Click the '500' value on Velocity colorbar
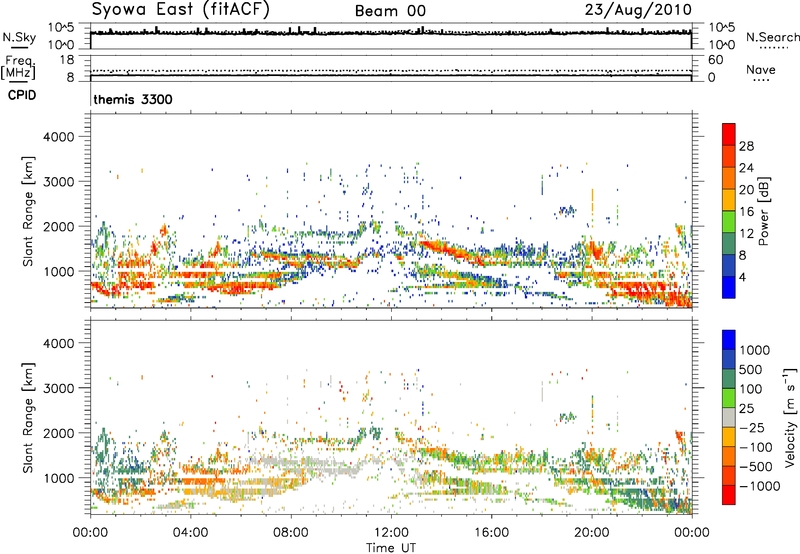This screenshot has height=554, width=800. tap(751, 370)
